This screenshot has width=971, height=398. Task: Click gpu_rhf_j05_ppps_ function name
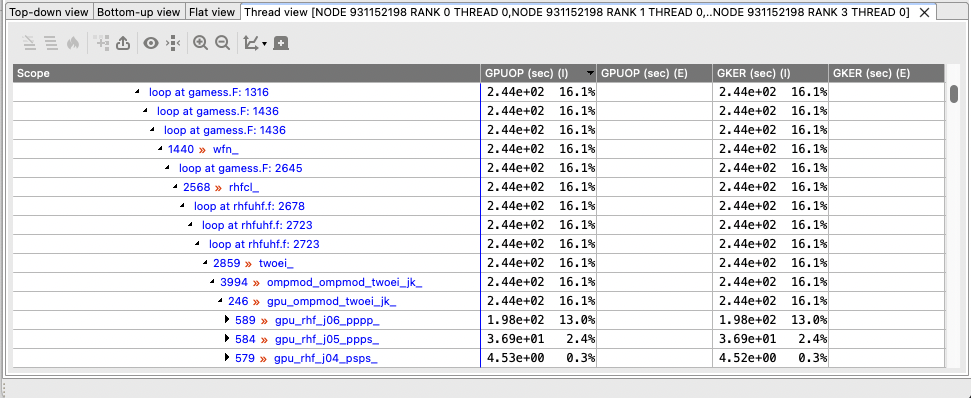coord(326,339)
